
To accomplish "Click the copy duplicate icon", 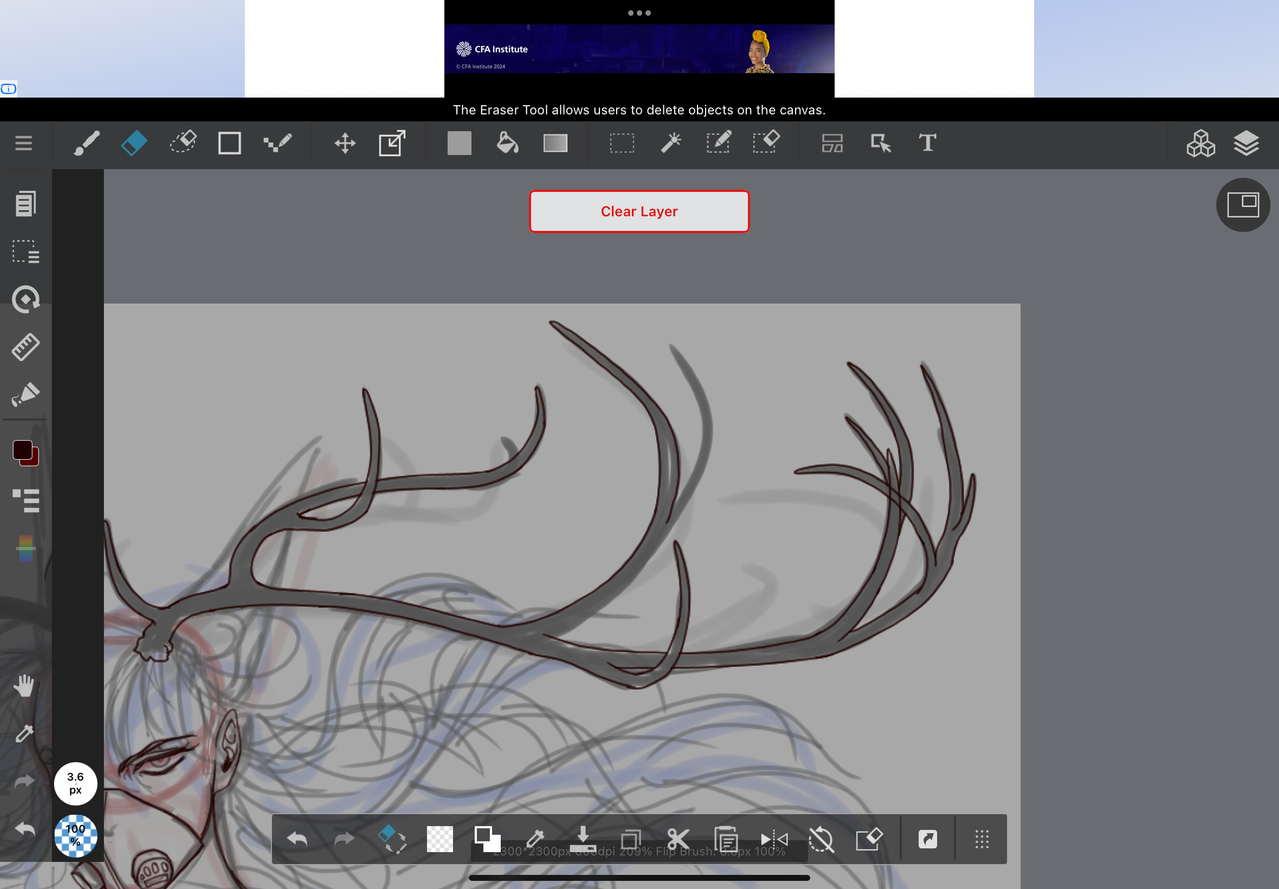I will [631, 839].
